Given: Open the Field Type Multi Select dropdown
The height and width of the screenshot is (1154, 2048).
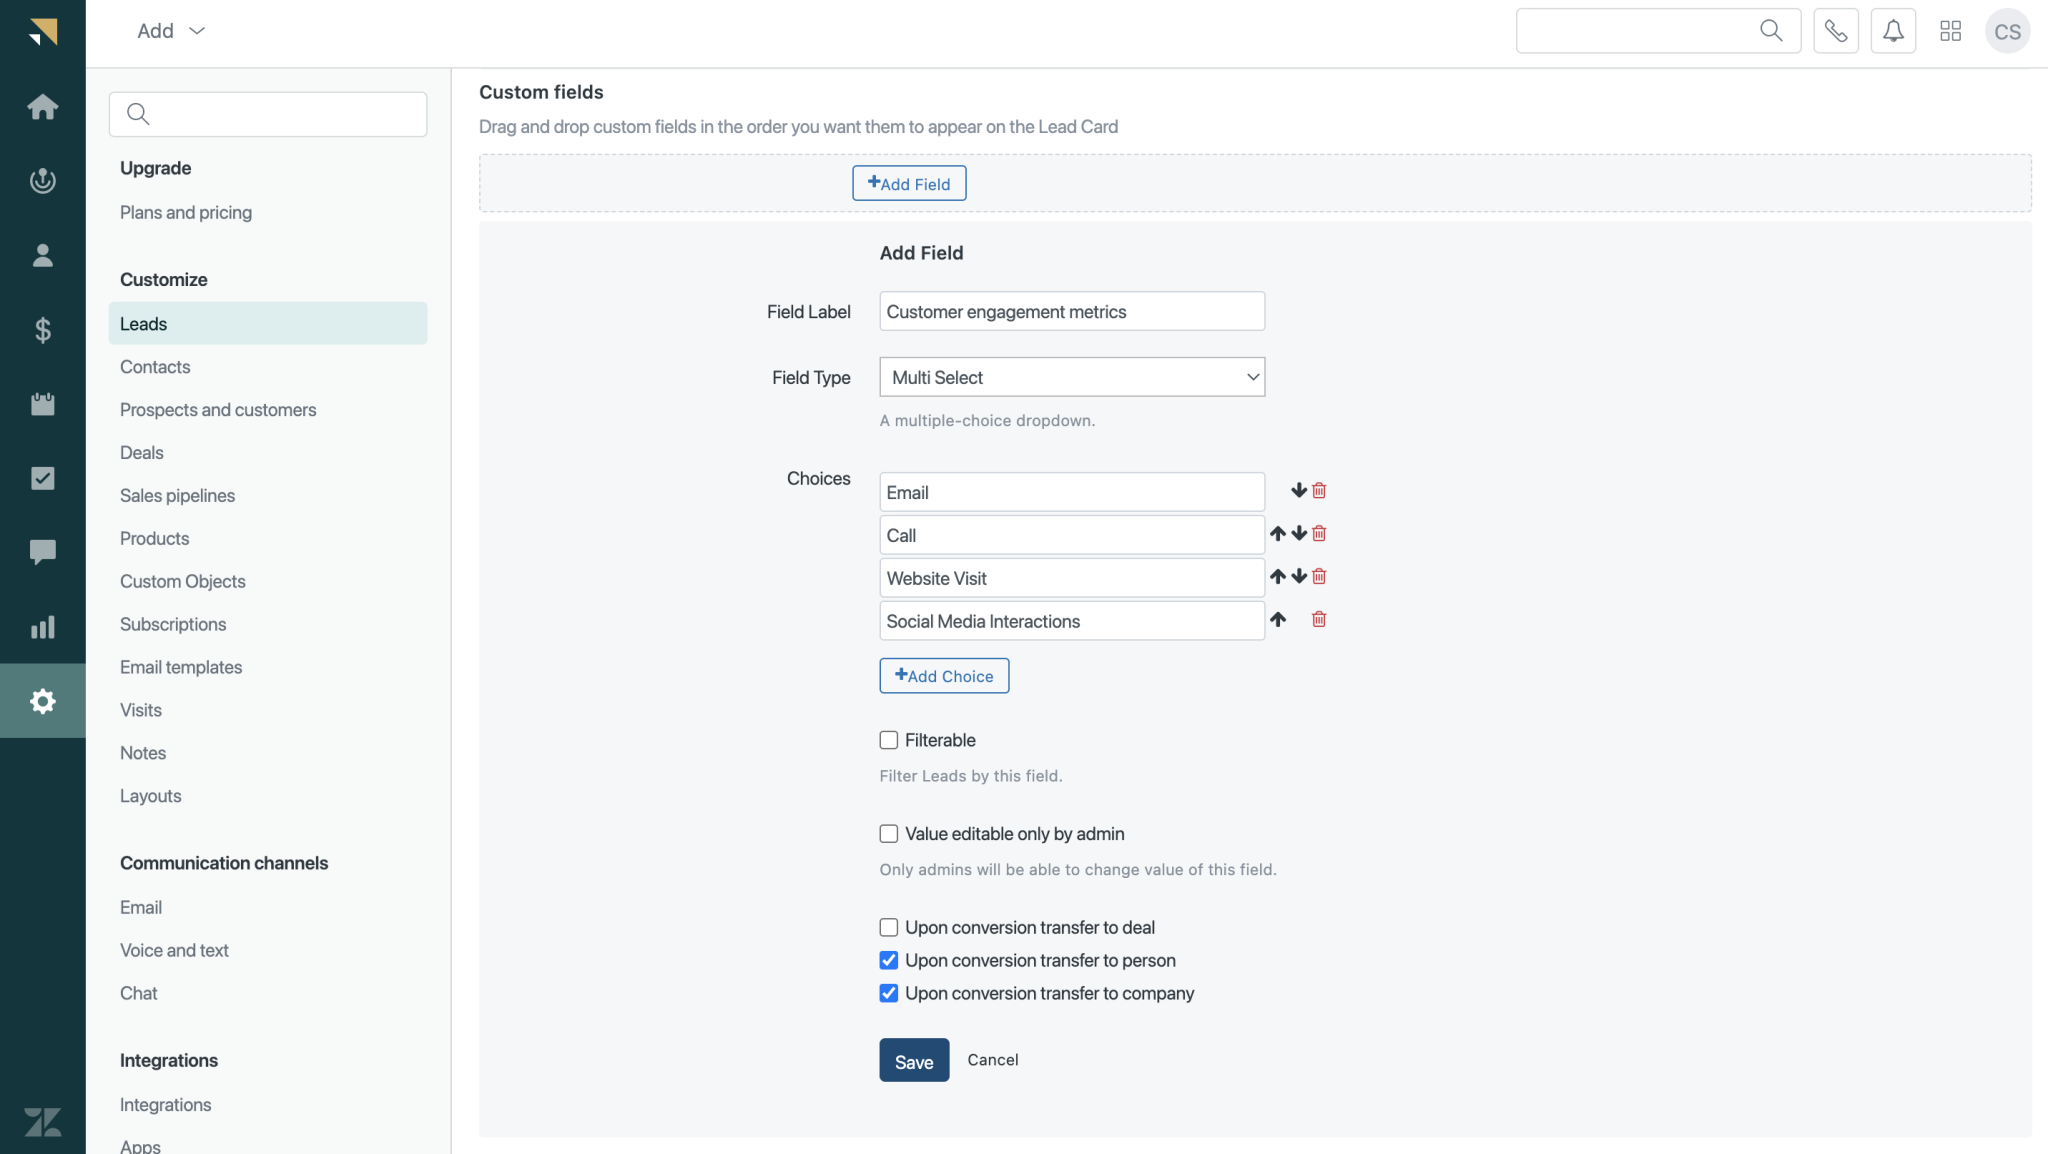Looking at the screenshot, I should (1071, 377).
